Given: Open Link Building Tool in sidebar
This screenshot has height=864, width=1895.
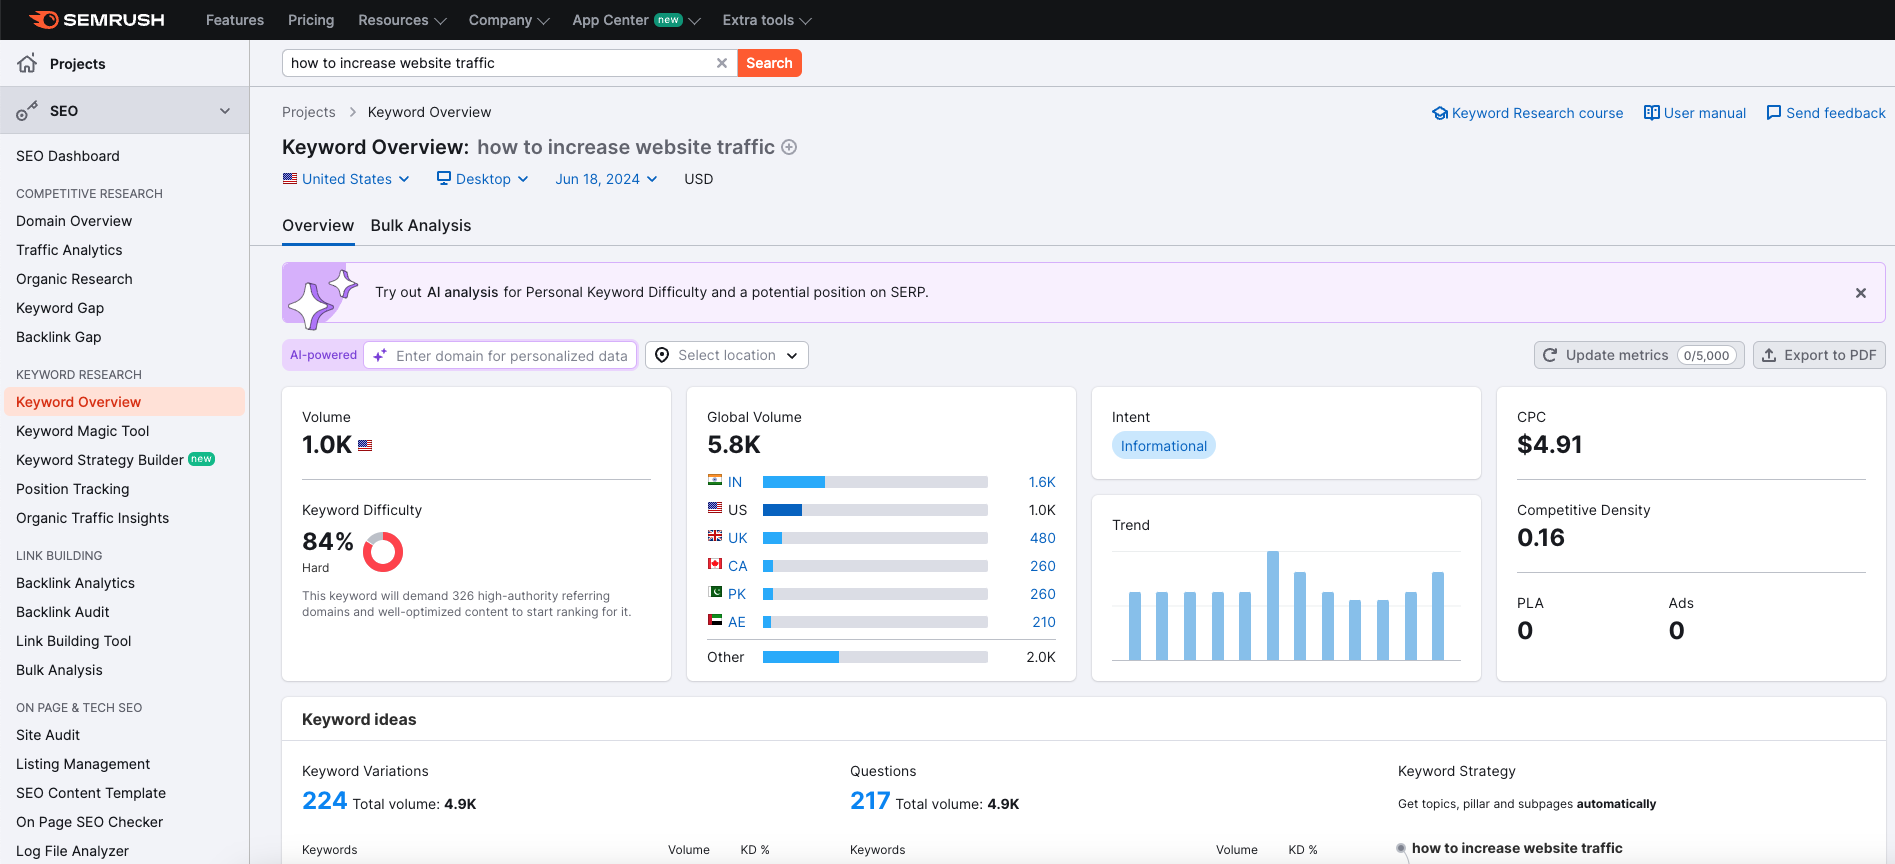Looking at the screenshot, I should (74, 641).
